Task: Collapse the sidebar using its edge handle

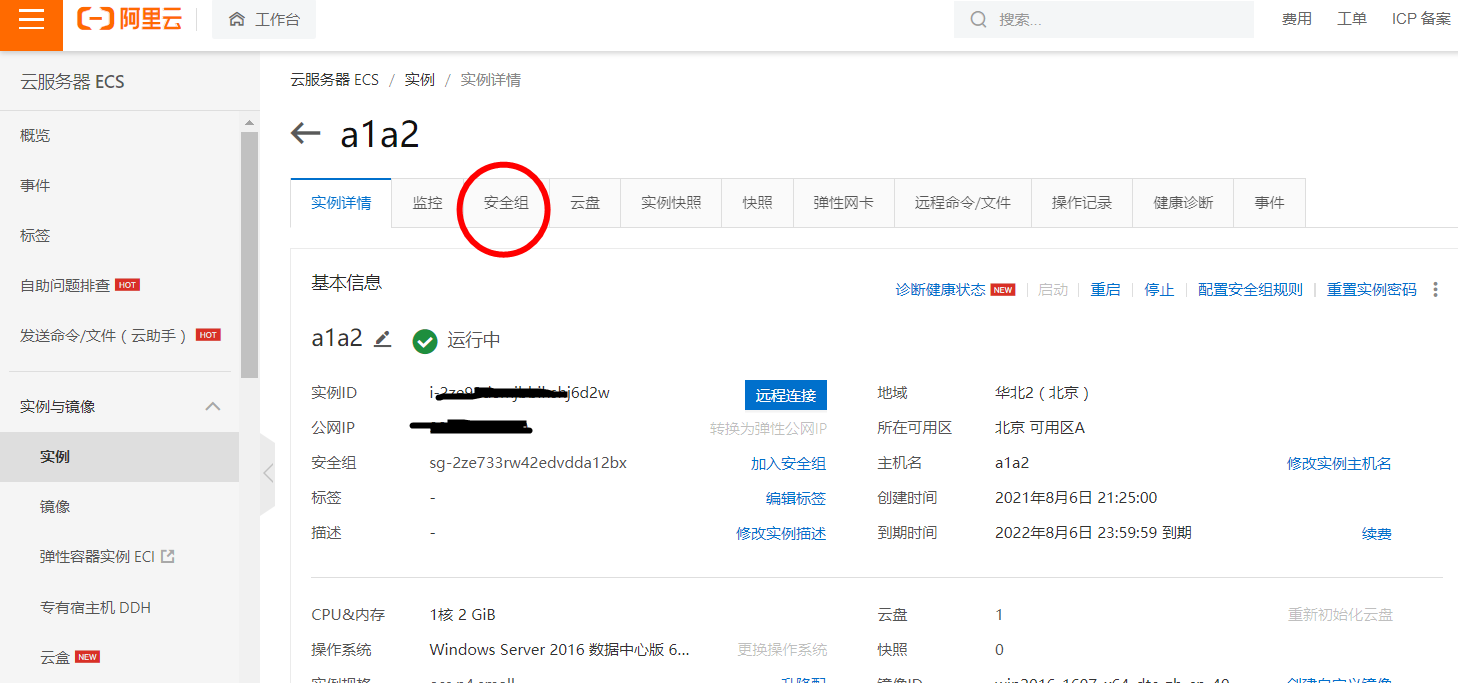Action: tap(267, 473)
